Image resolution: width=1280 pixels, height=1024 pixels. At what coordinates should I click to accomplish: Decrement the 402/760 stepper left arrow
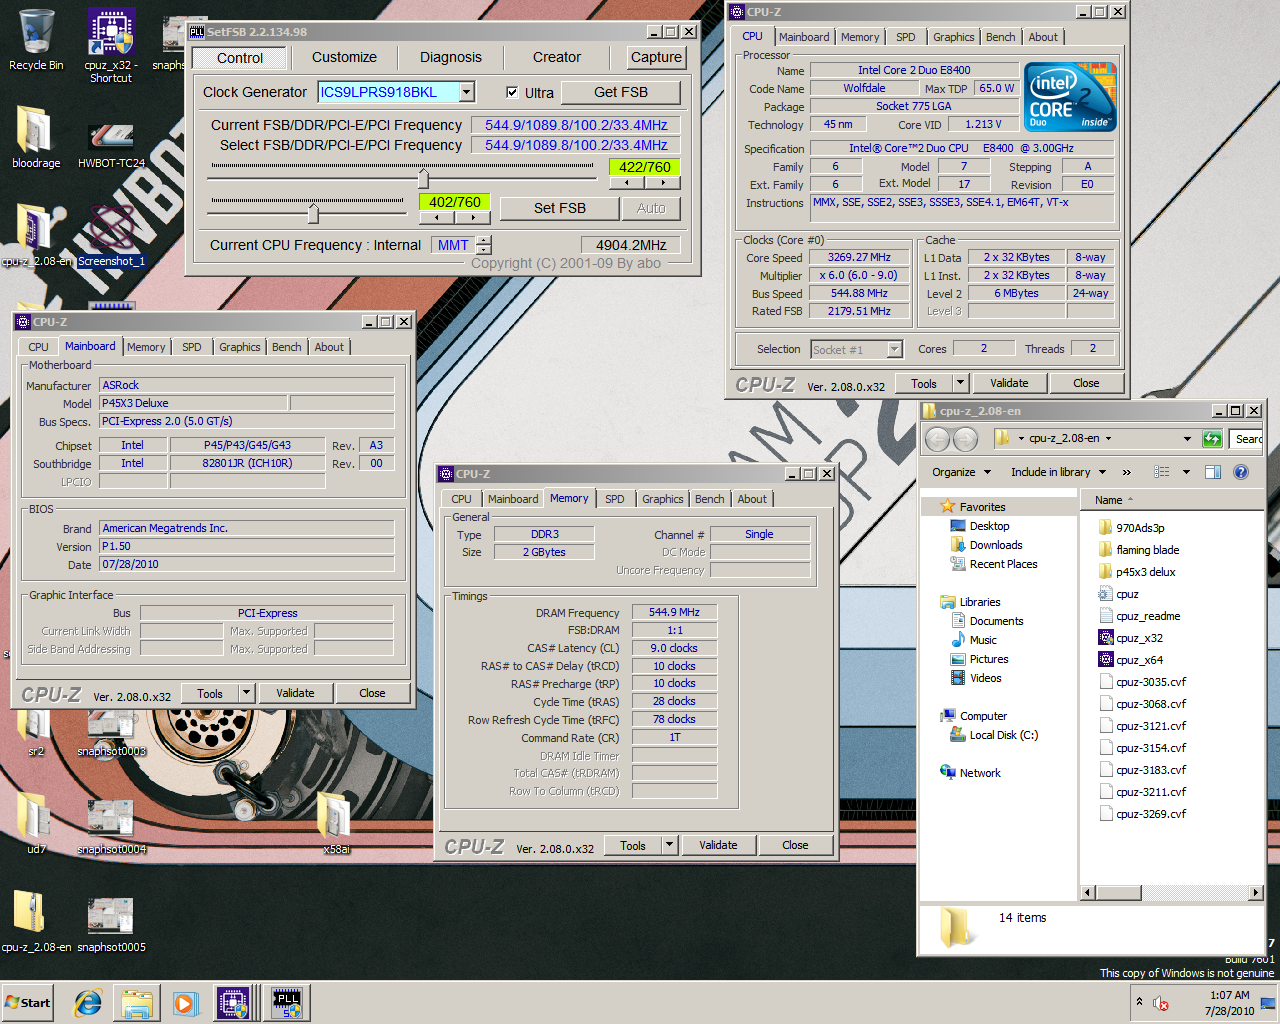click(x=438, y=217)
